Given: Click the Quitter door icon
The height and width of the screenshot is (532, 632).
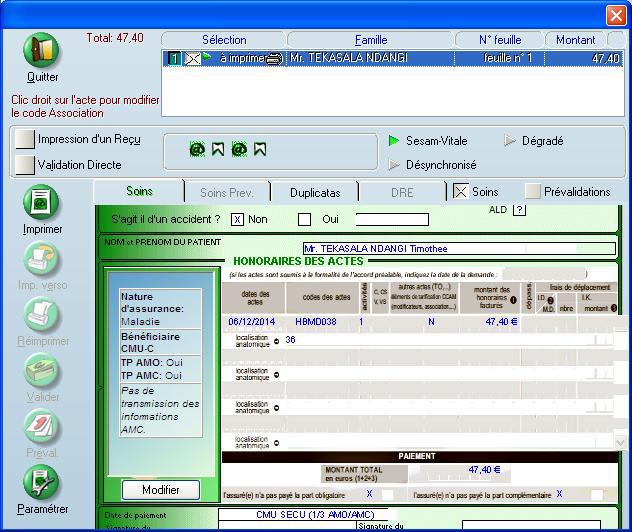Looking at the screenshot, I should pyautogui.click(x=41, y=51).
